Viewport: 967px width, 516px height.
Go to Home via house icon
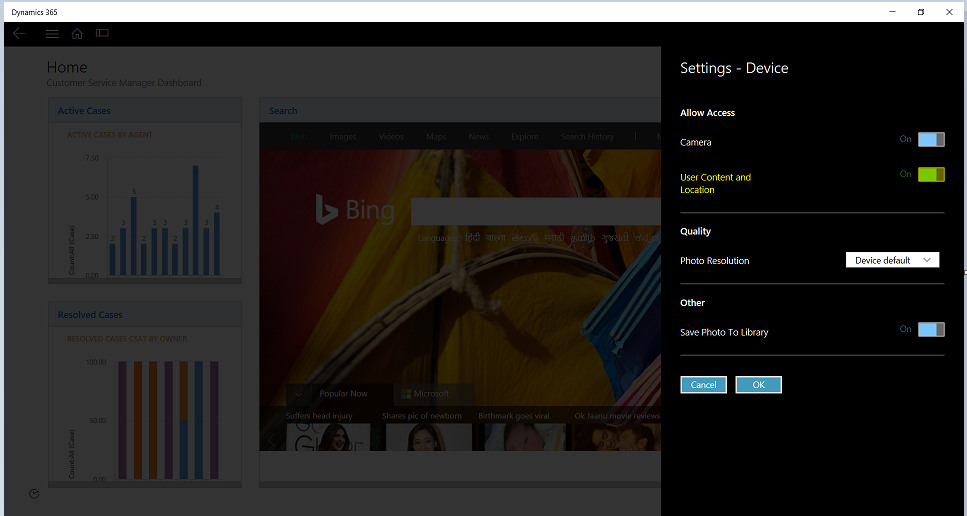(x=77, y=33)
